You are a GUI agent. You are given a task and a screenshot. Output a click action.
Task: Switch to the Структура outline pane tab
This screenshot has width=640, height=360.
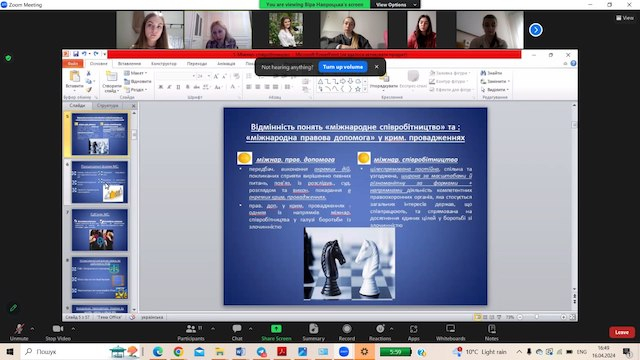pos(108,105)
